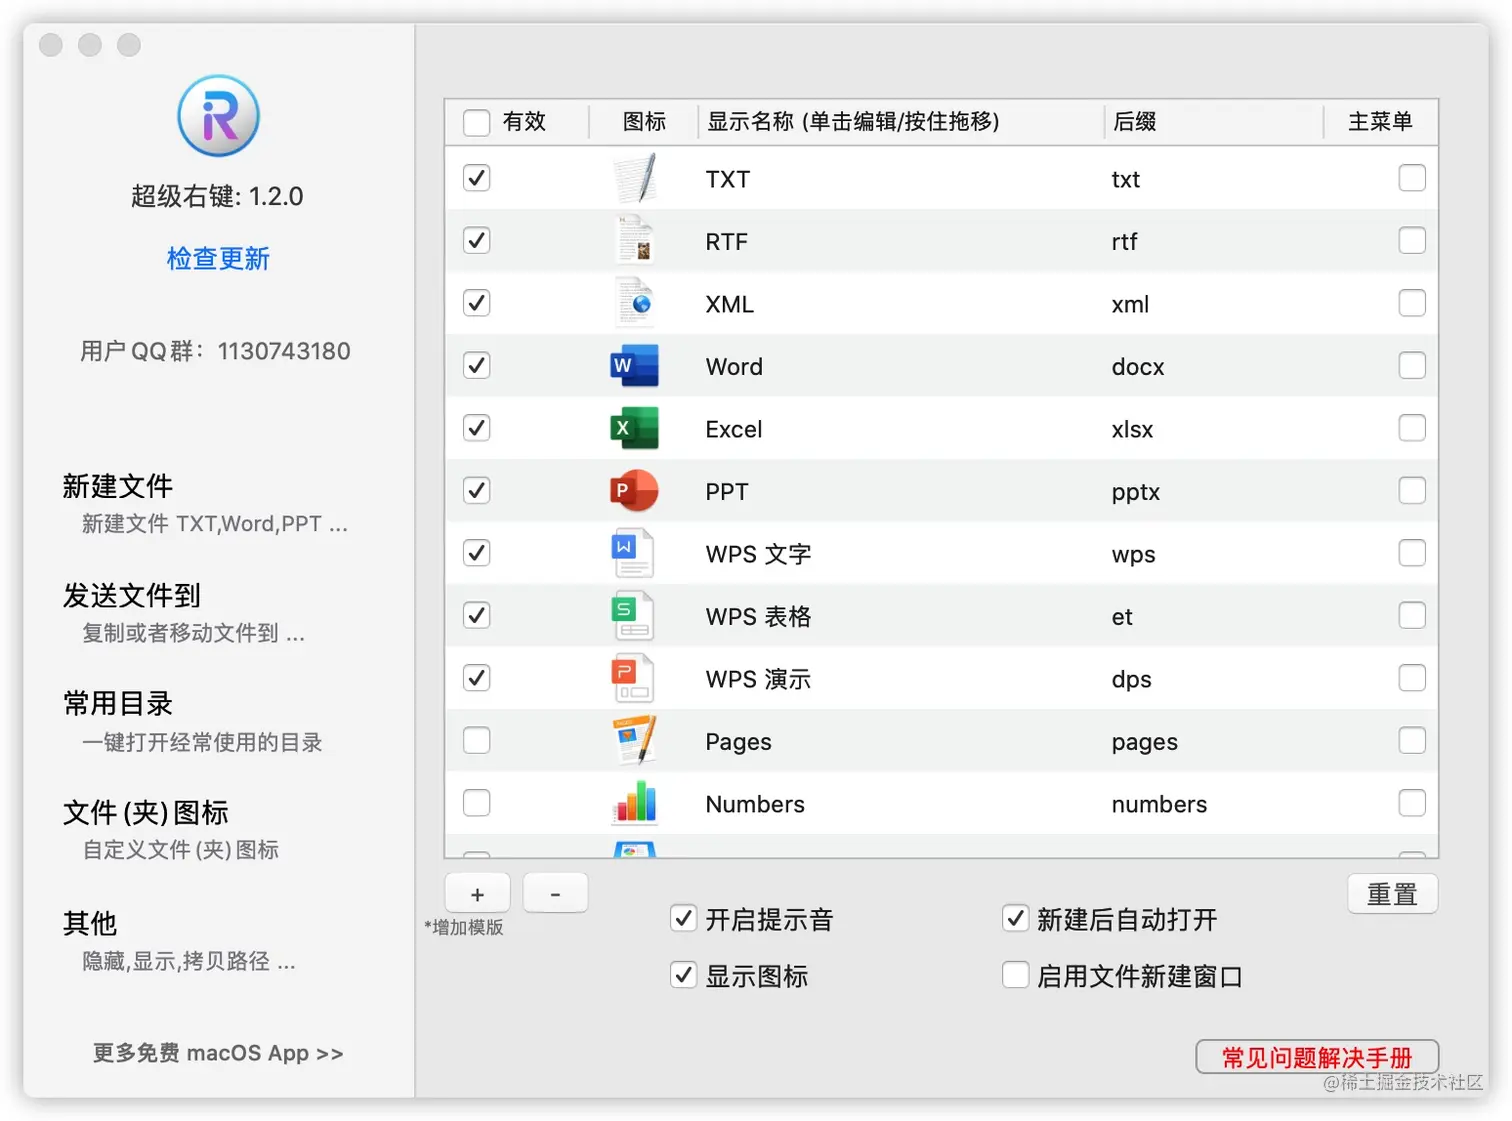The height and width of the screenshot is (1121, 1512).
Task: Select the TXT file type icon
Action: pos(635,178)
